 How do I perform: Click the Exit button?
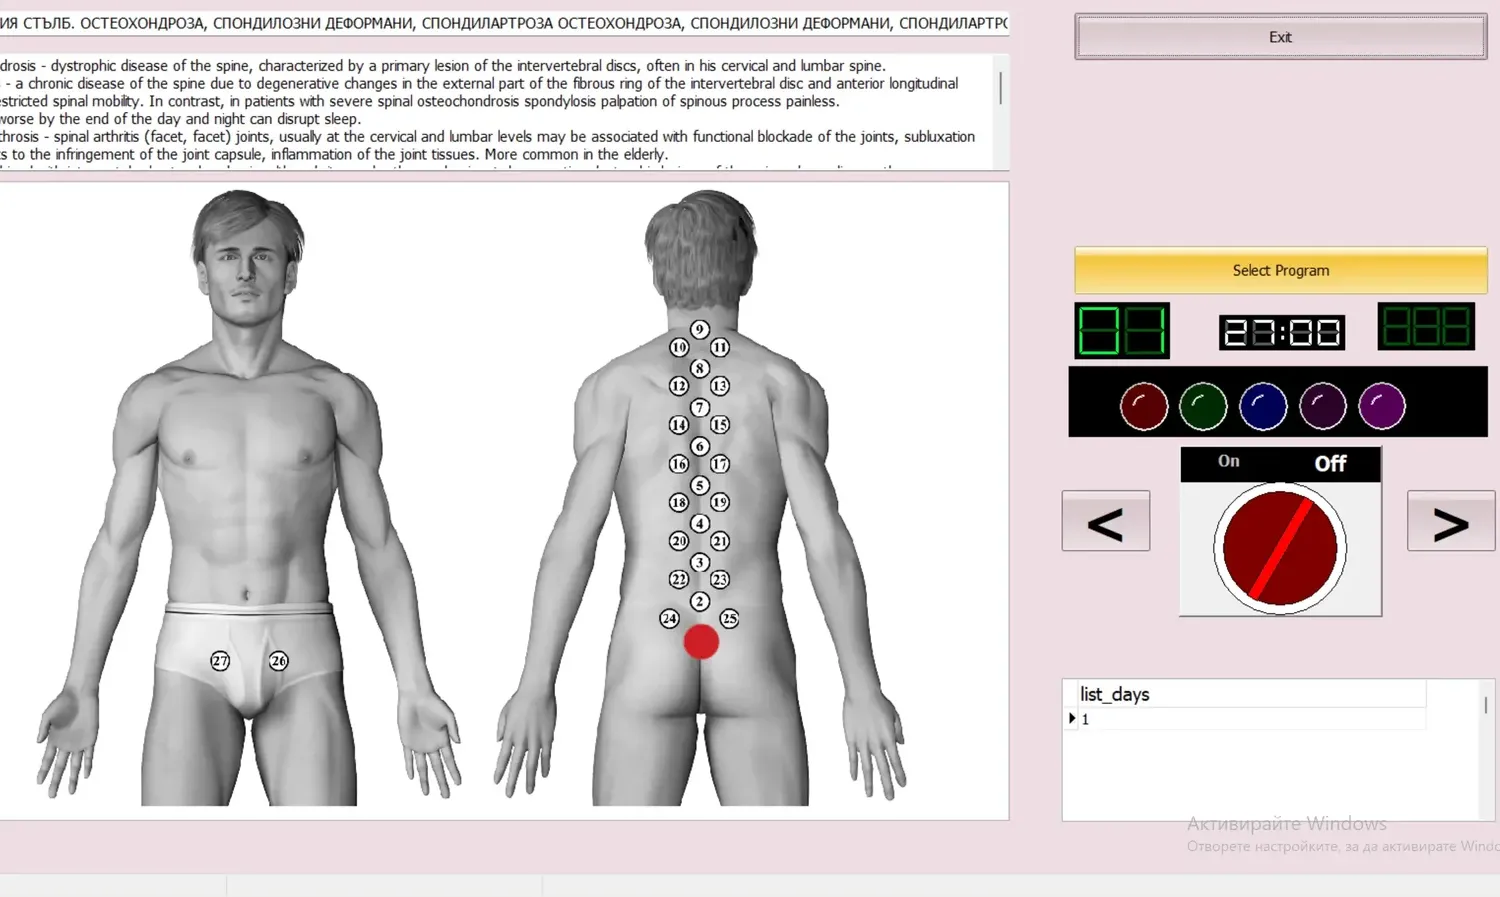click(1281, 37)
